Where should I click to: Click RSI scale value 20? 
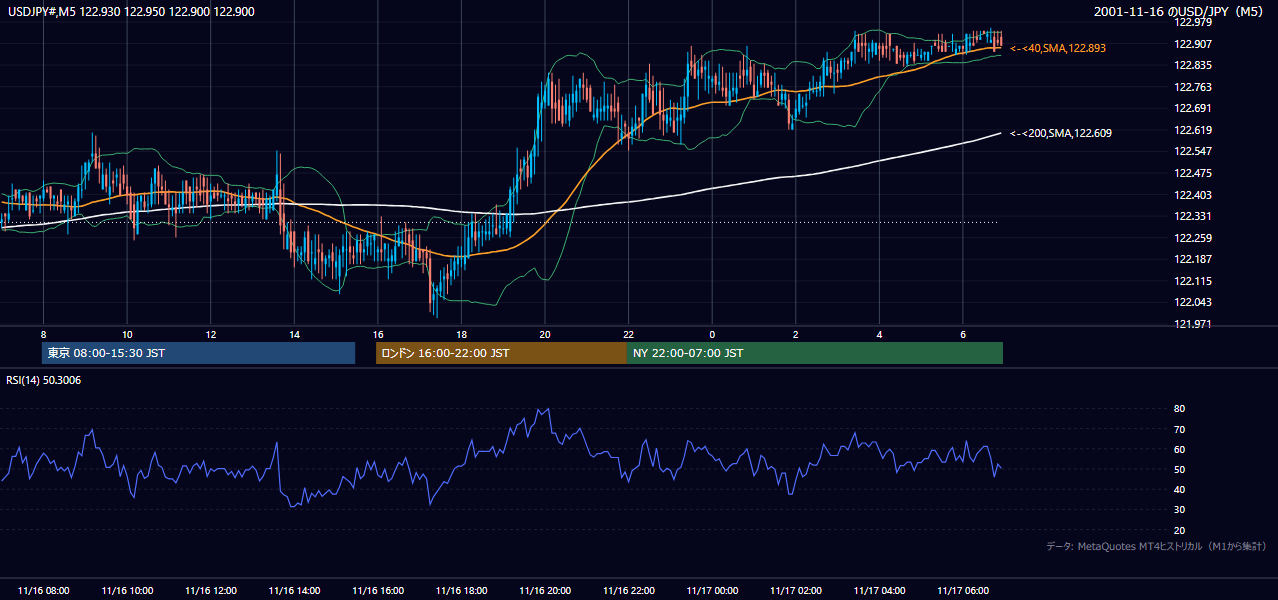click(1179, 530)
